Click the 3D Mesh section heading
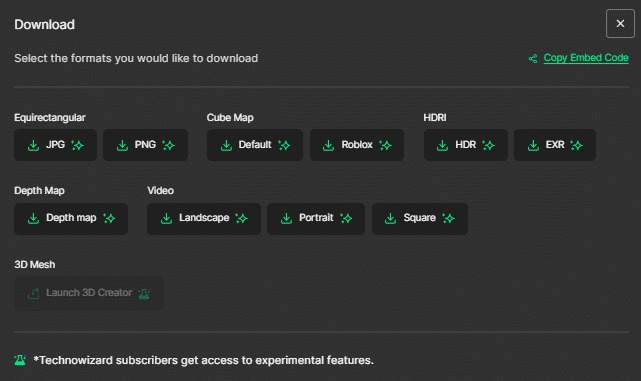Screen dimensions: 641x381 [35, 265]
